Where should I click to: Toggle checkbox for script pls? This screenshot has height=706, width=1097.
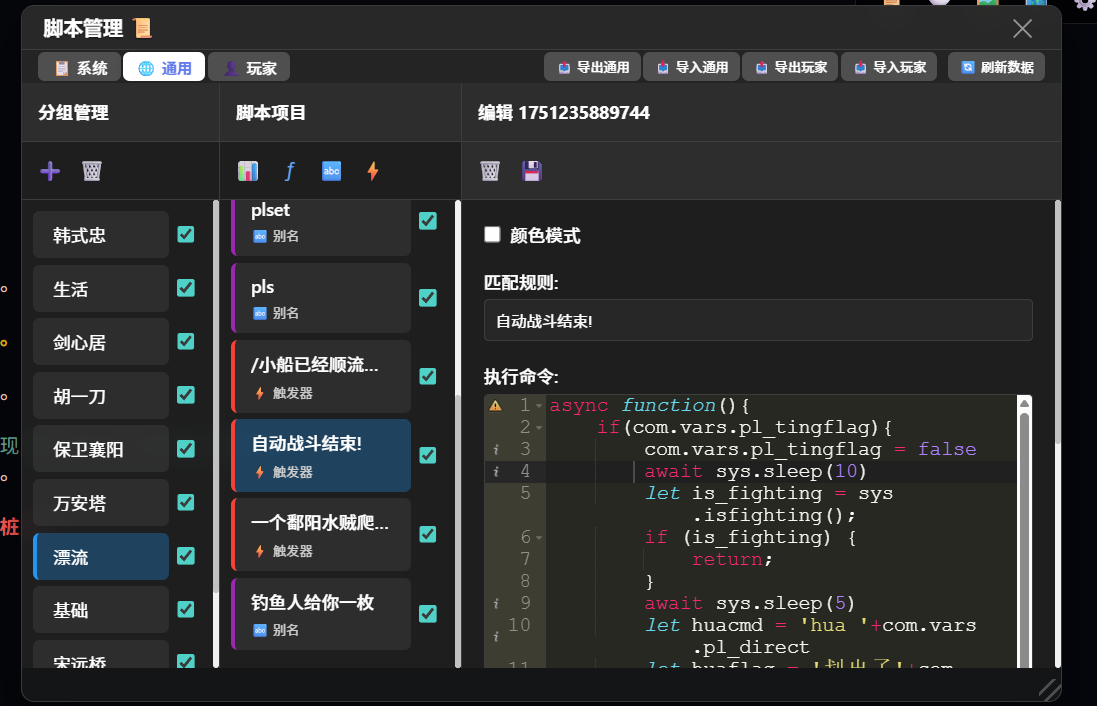[427, 298]
